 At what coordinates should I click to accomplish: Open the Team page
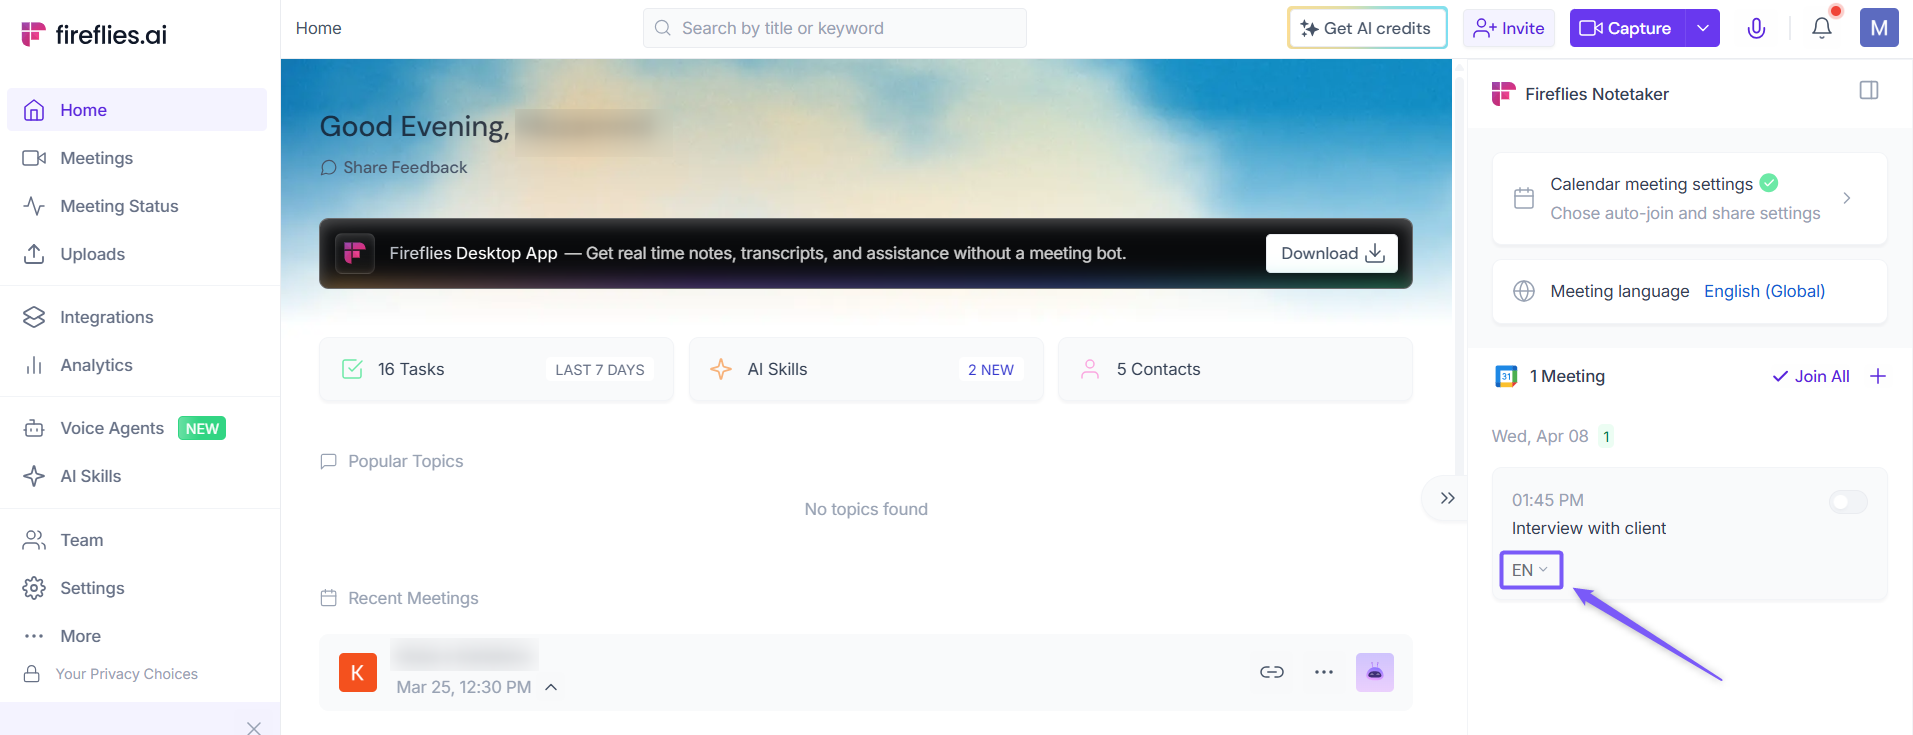[x=137, y=540]
